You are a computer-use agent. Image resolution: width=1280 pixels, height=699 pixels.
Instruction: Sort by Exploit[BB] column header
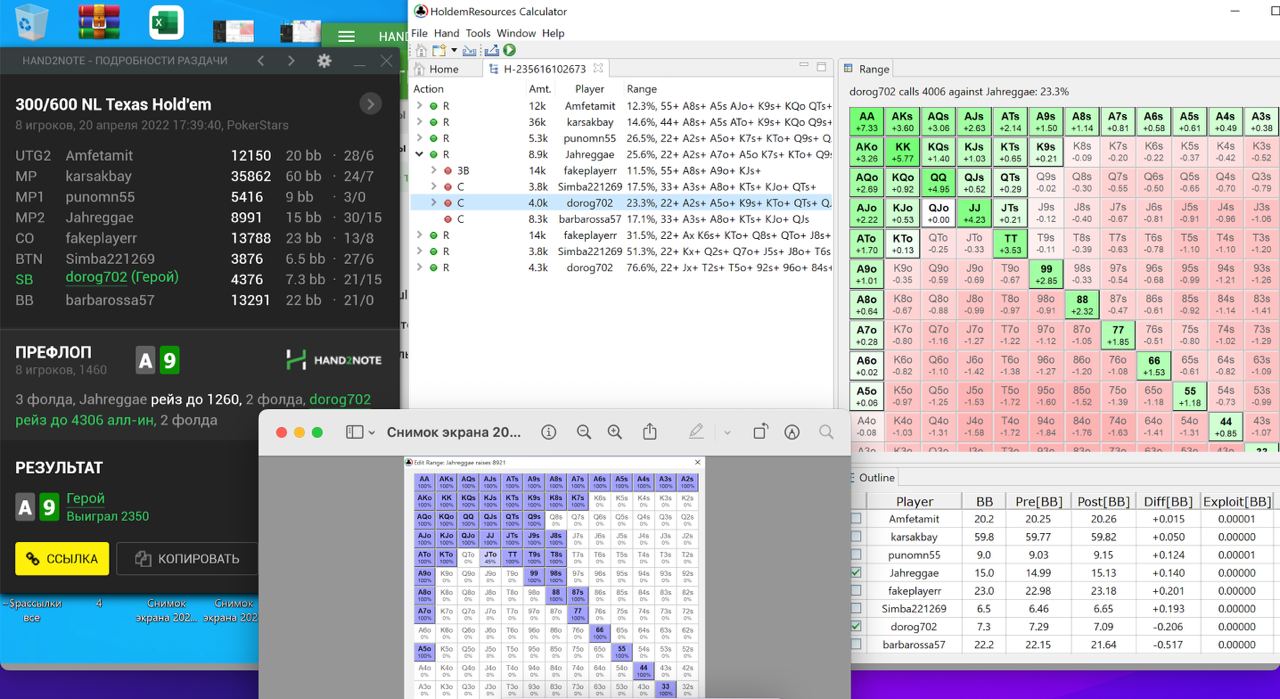tap(1237, 502)
